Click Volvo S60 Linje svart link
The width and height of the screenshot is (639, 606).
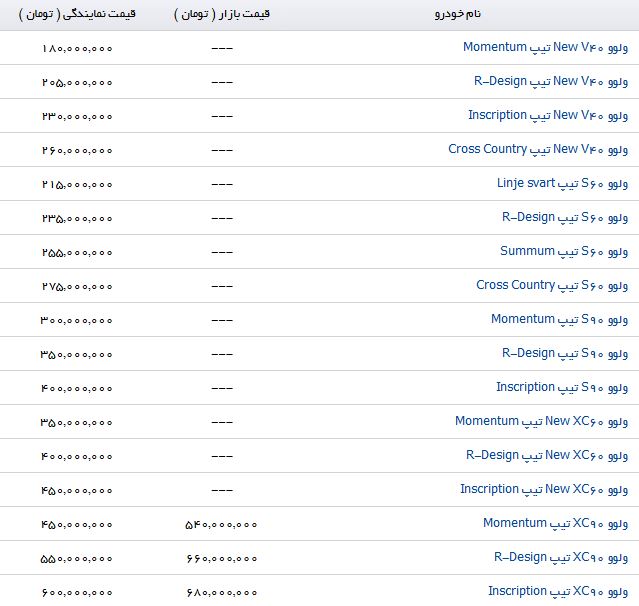pyautogui.click(x=562, y=184)
